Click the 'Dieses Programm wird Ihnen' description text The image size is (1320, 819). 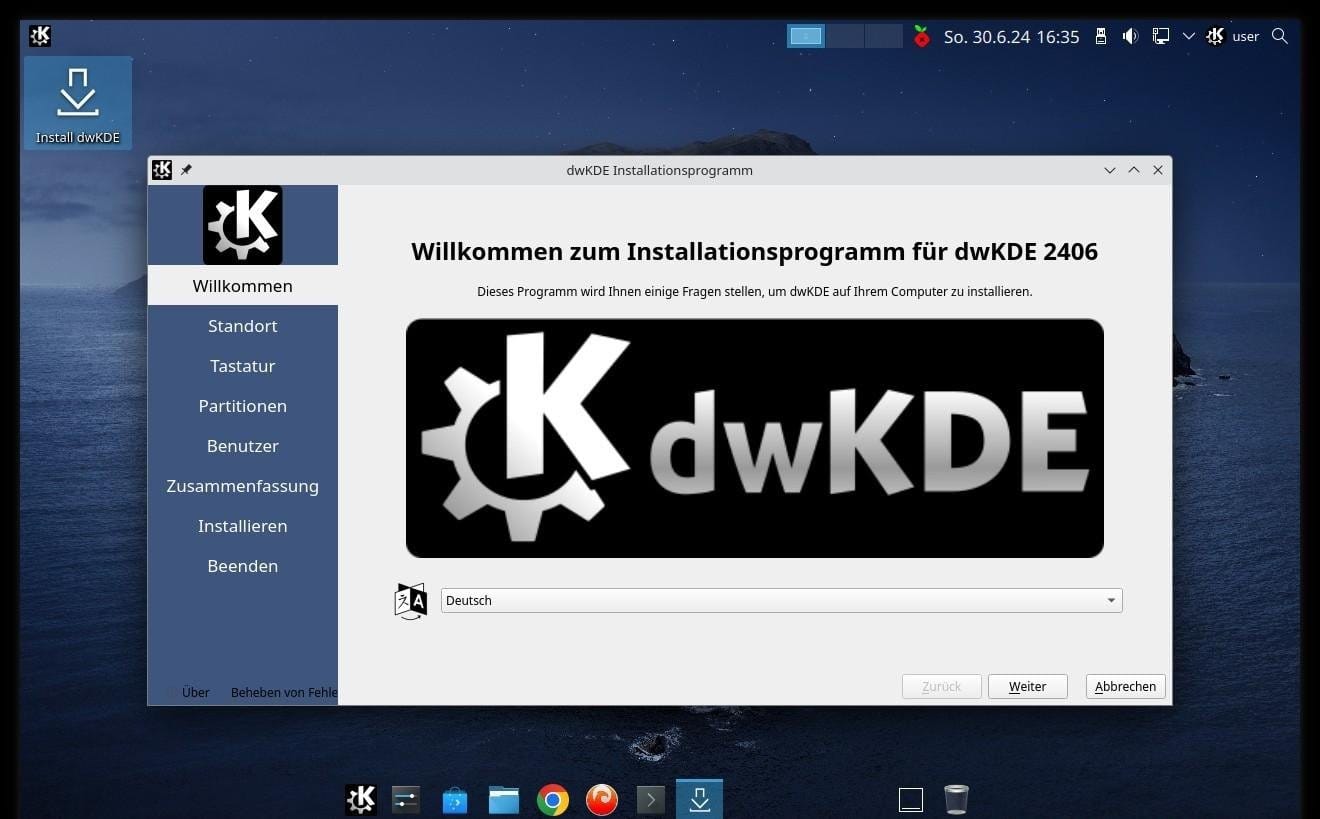coord(755,292)
